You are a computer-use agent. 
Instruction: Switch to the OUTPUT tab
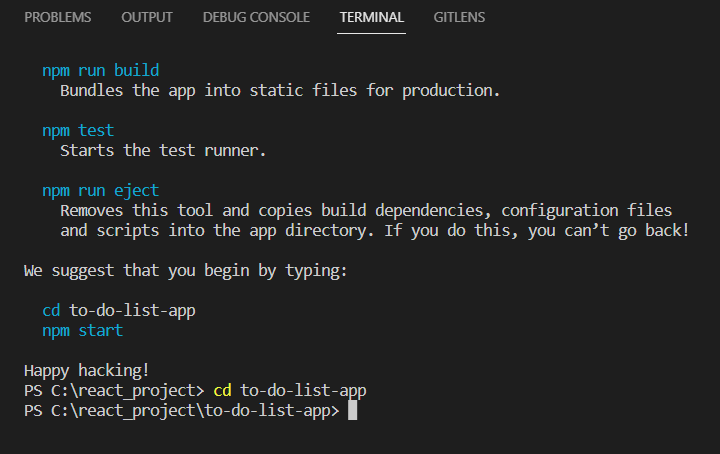click(x=147, y=17)
